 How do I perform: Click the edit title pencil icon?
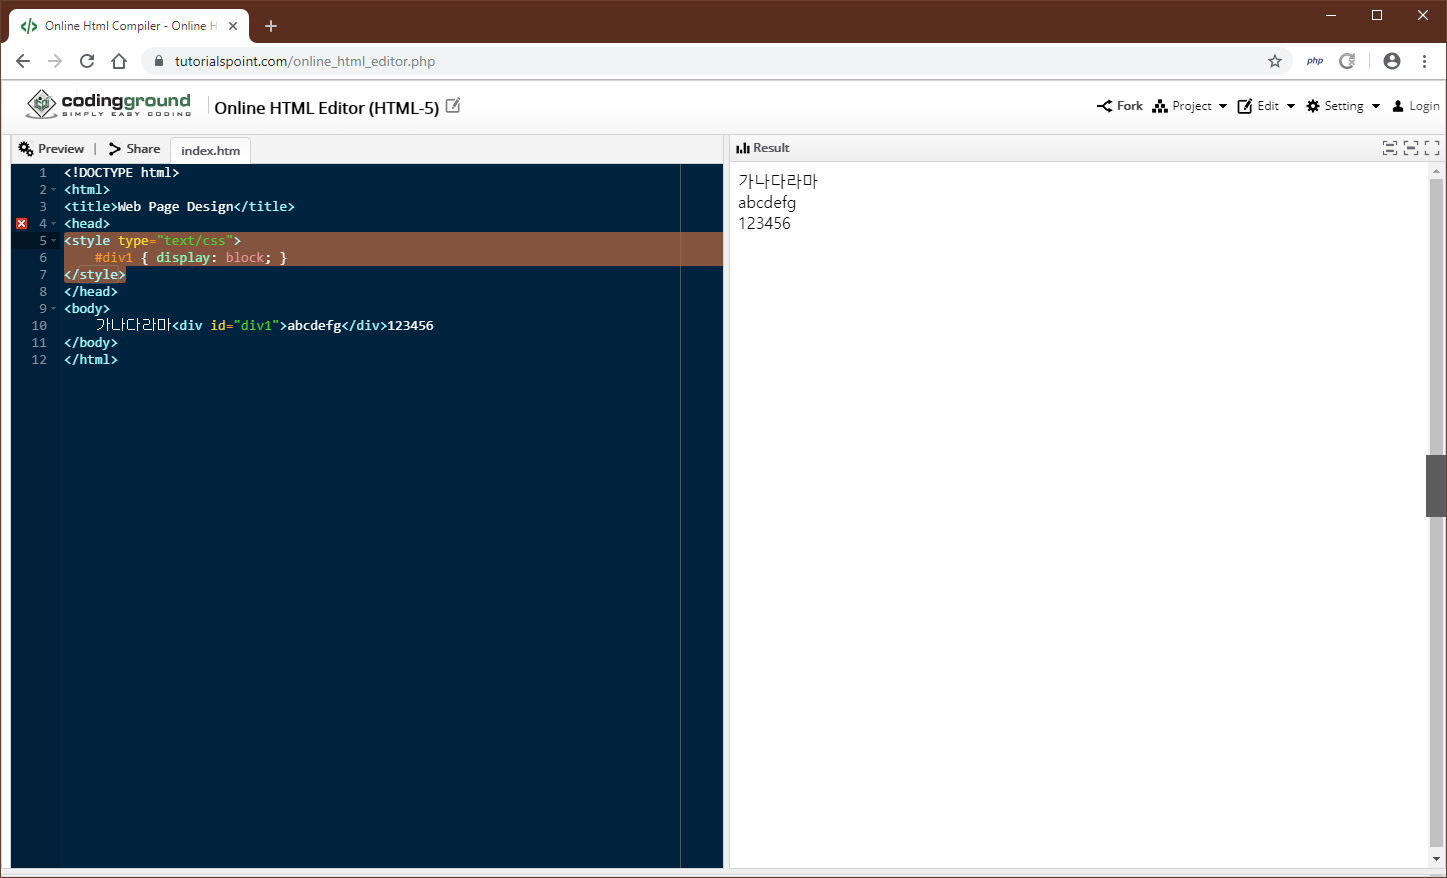tap(453, 105)
